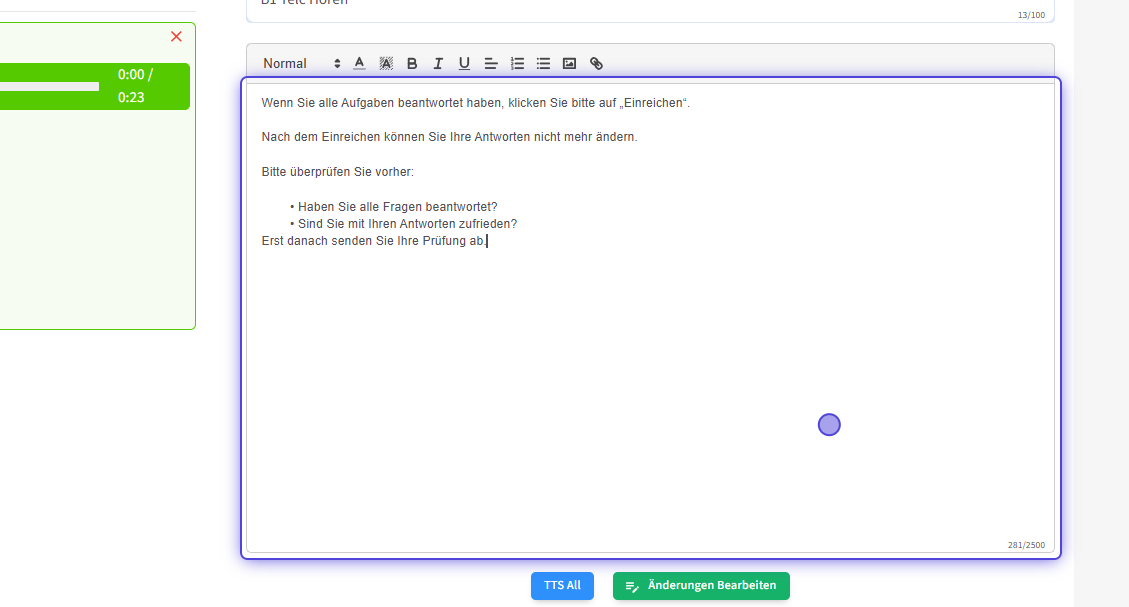The width and height of the screenshot is (1129, 607).
Task: Click the TTS All button
Action: pos(562,585)
